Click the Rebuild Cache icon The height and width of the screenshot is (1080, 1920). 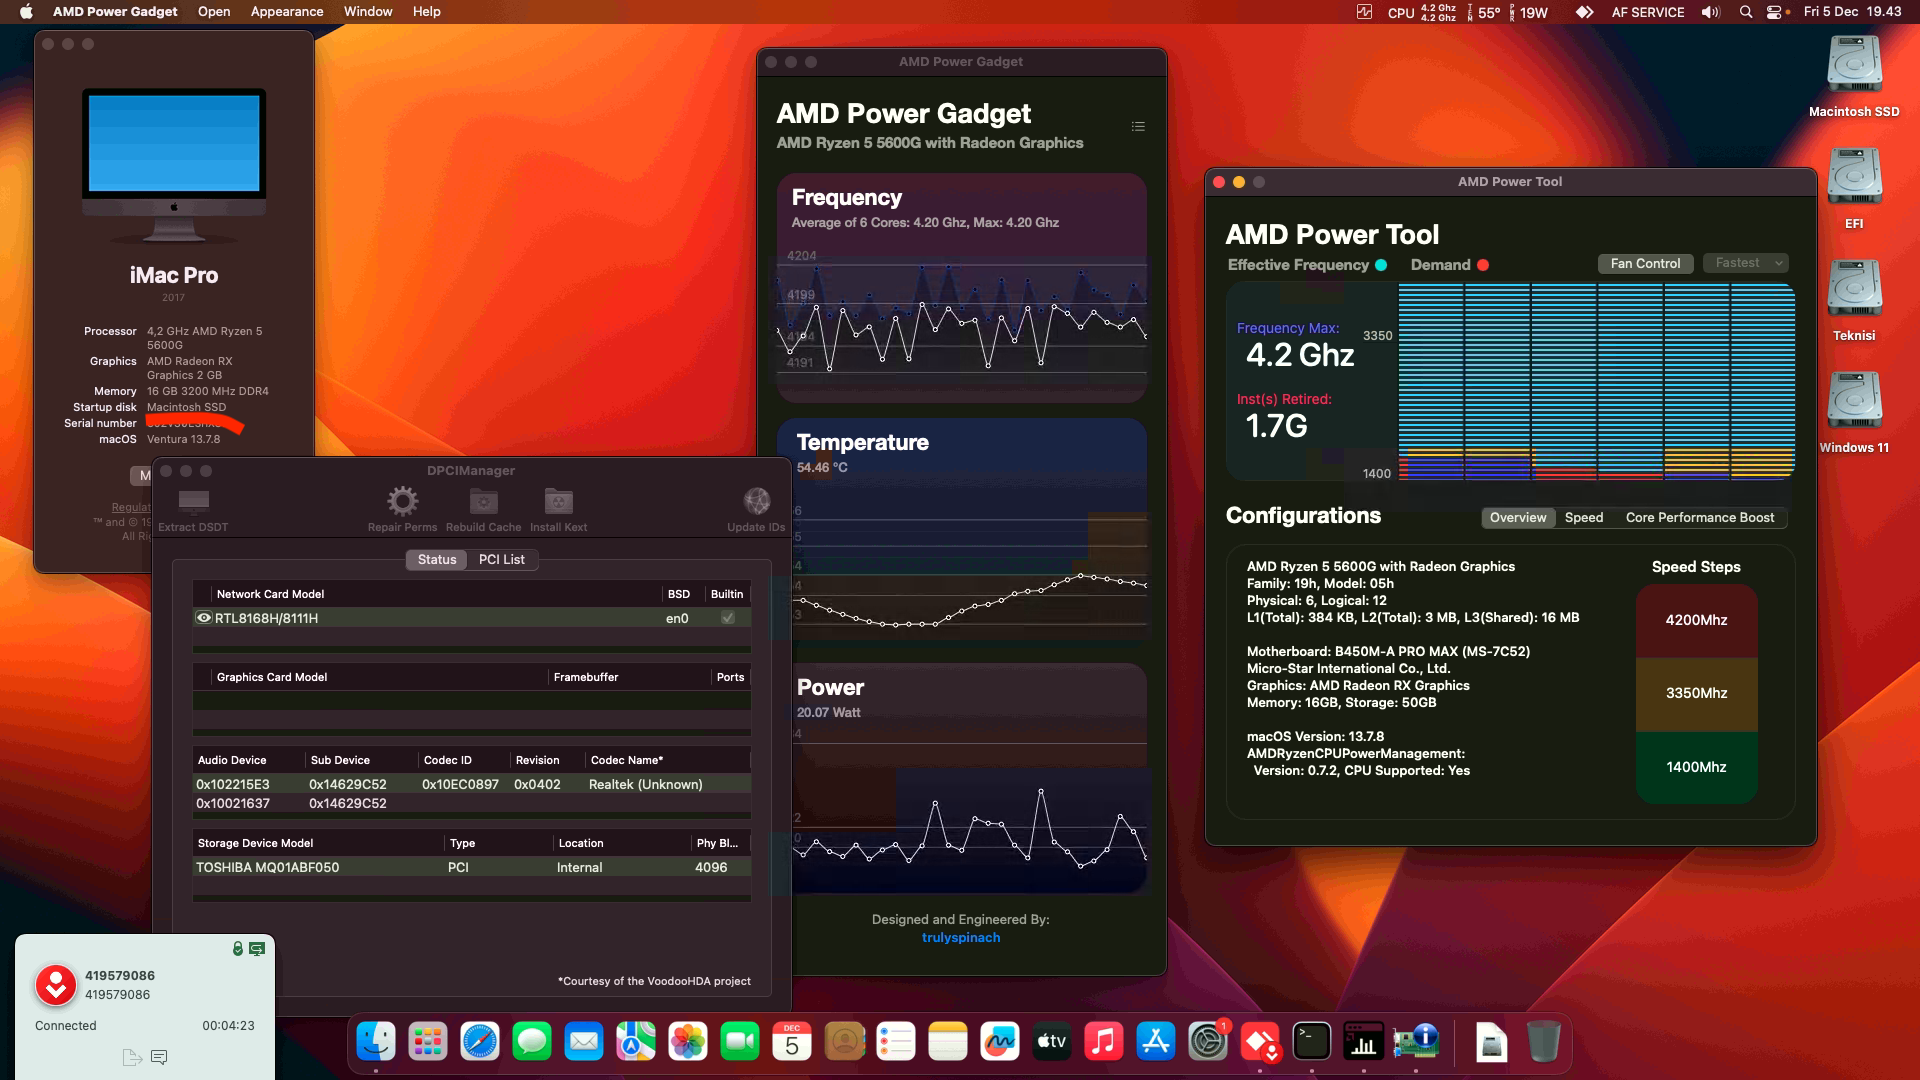482,500
